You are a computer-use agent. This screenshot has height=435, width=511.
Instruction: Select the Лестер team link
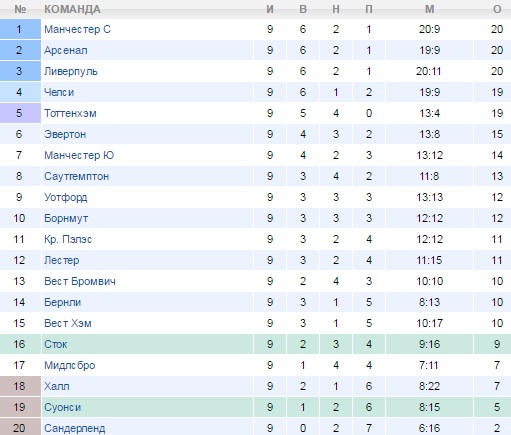(x=62, y=260)
